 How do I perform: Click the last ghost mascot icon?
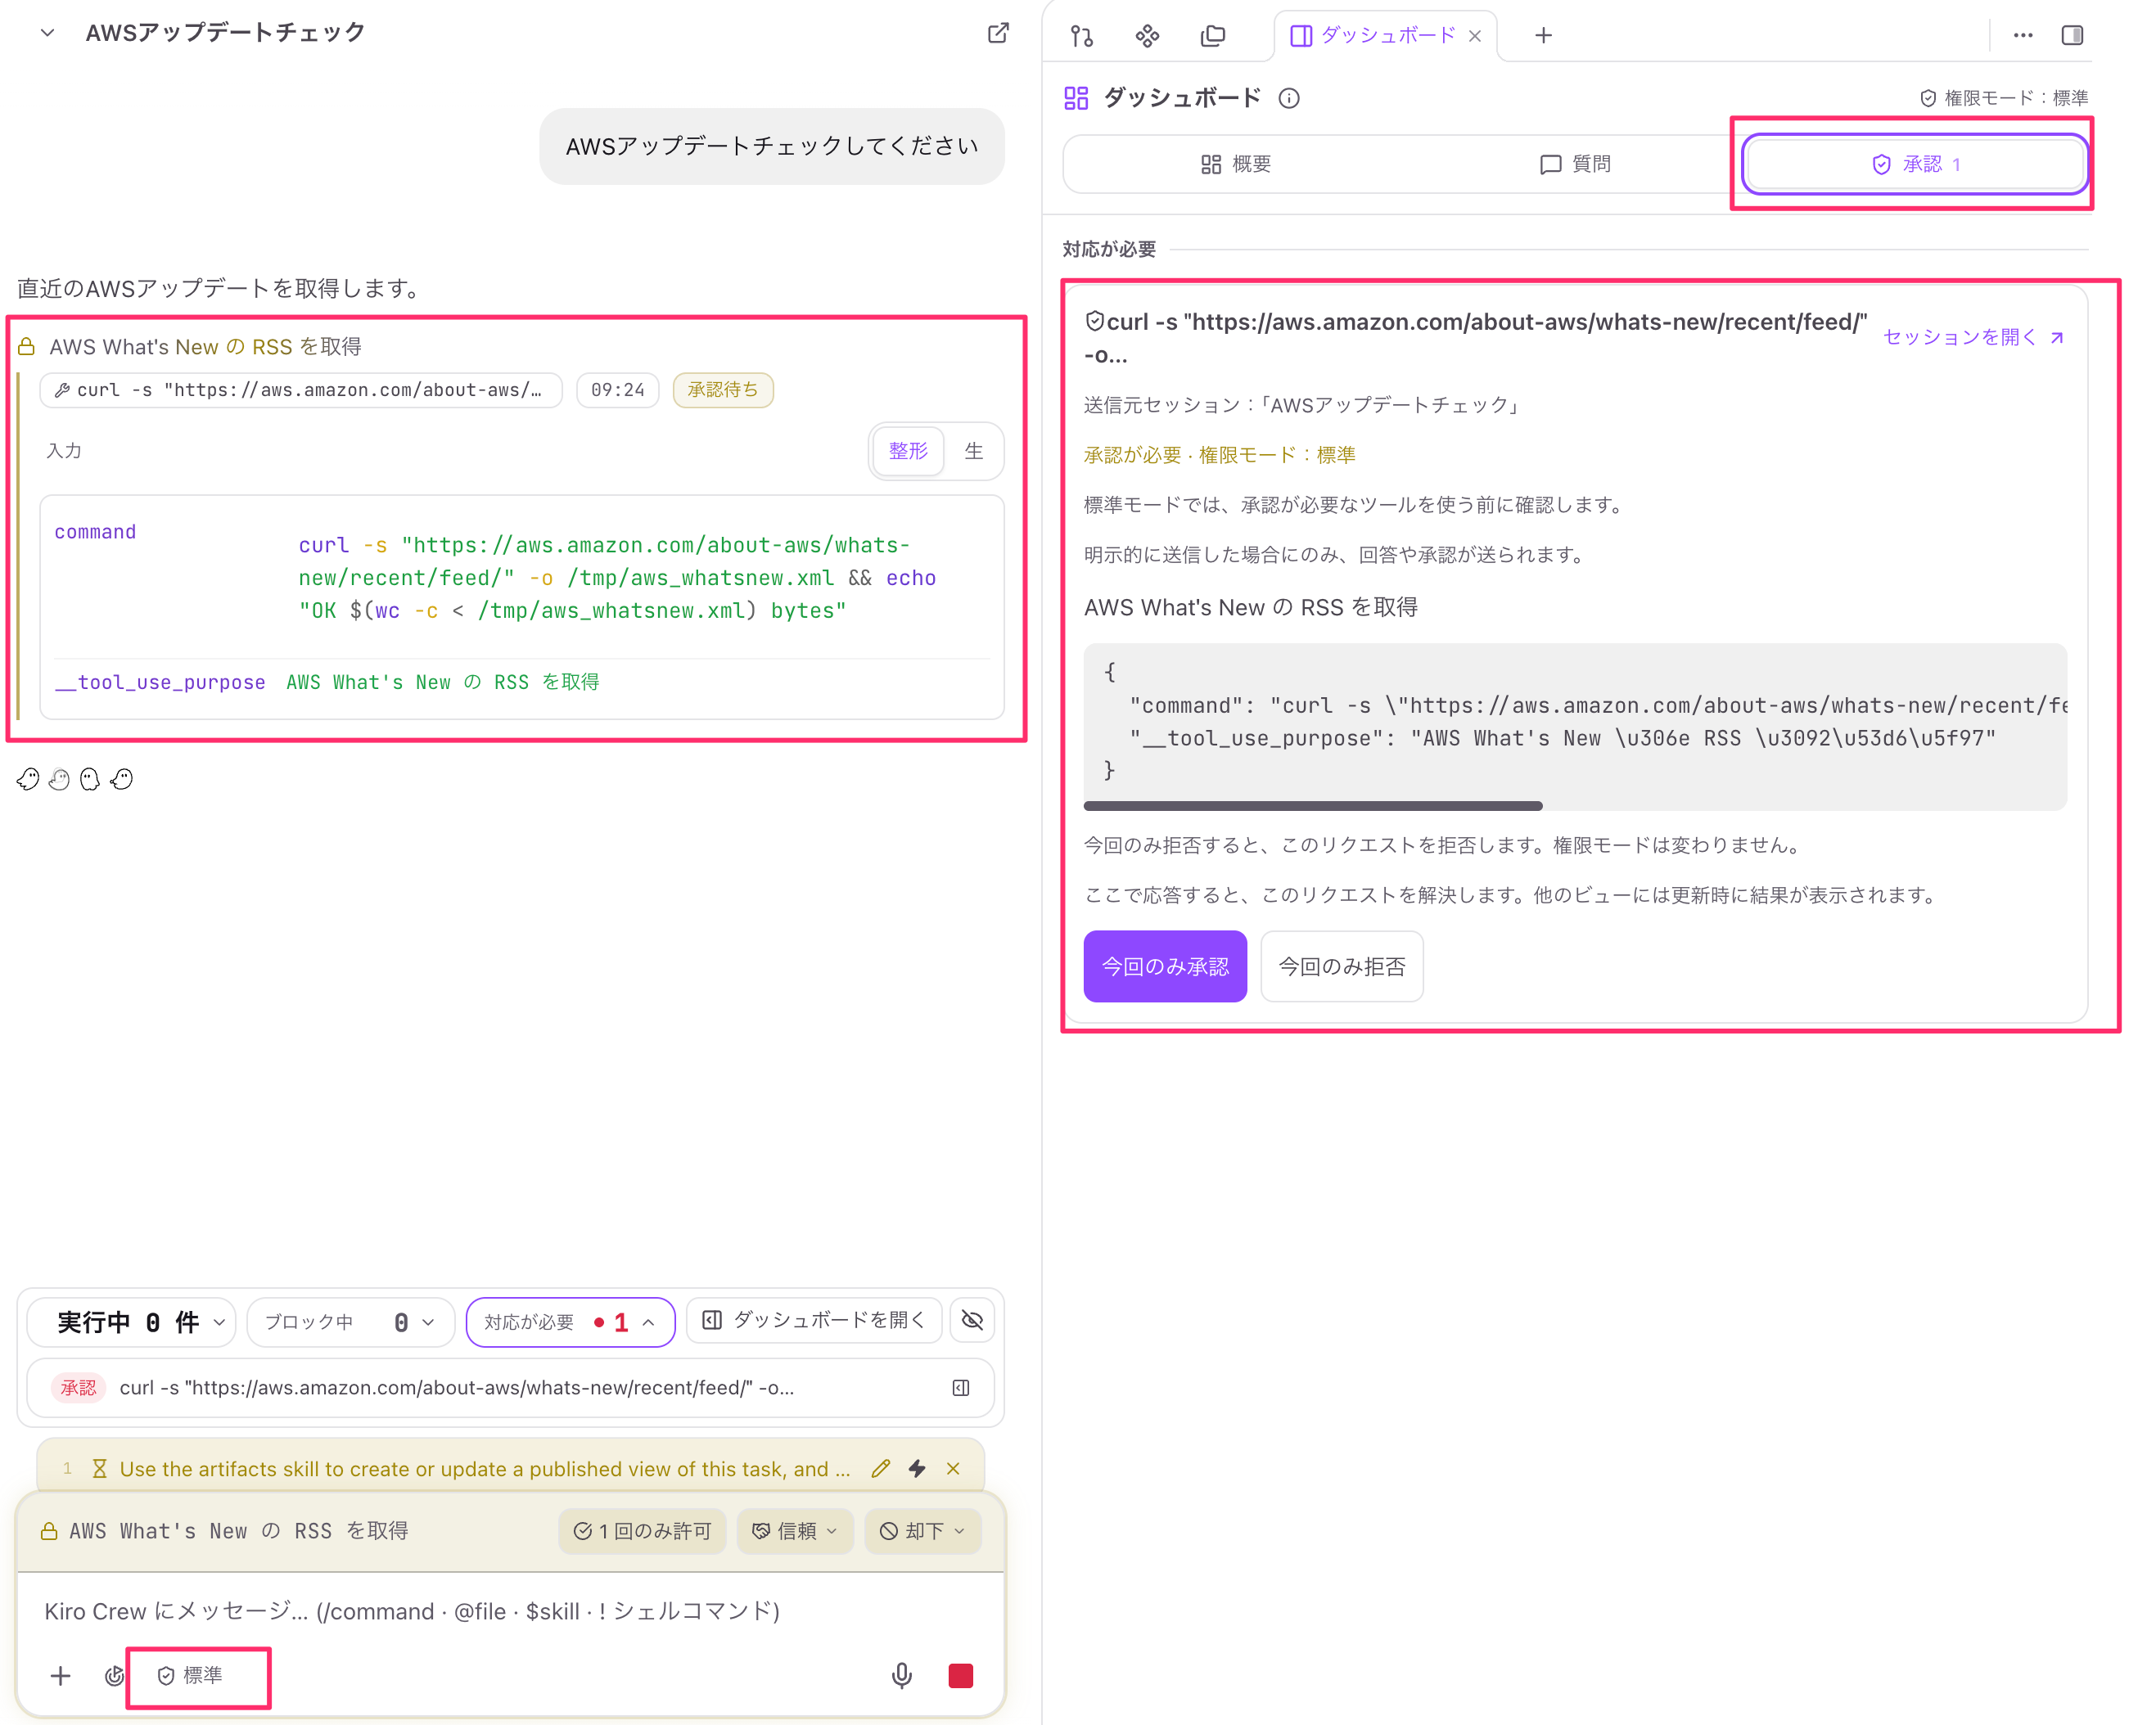122,779
